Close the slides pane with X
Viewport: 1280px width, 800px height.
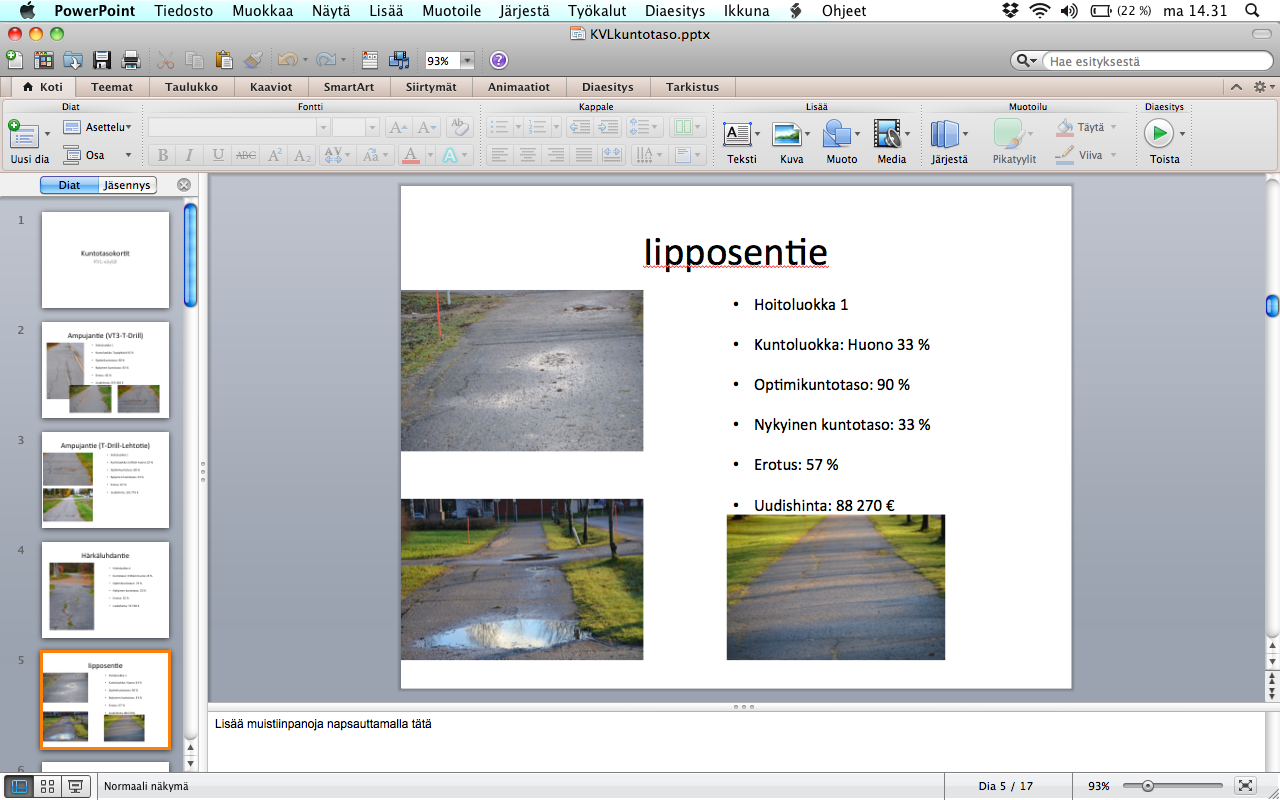tap(184, 185)
